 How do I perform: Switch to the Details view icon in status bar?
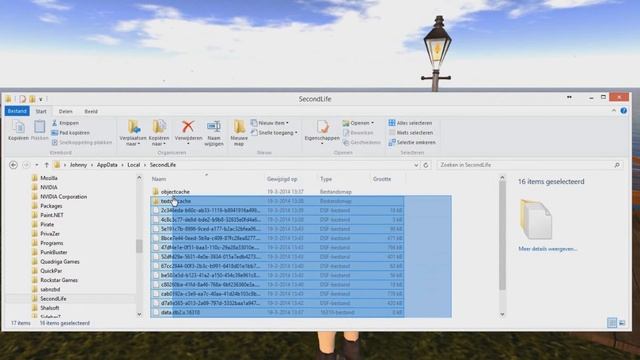(612, 323)
